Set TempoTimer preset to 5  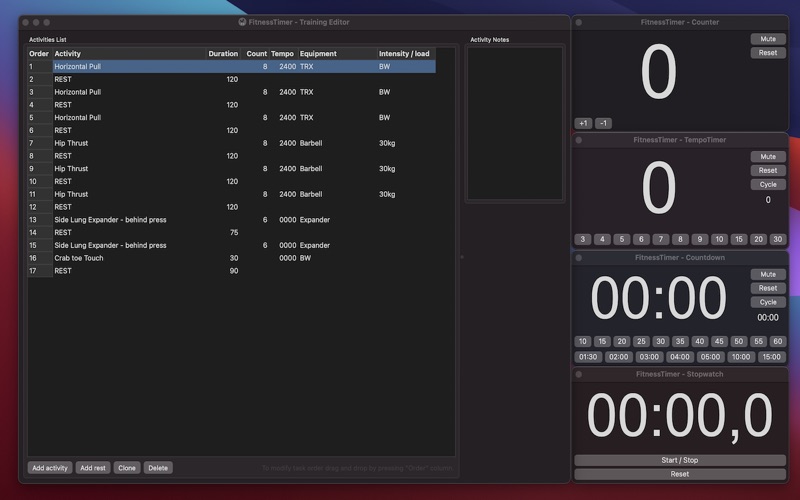621,239
